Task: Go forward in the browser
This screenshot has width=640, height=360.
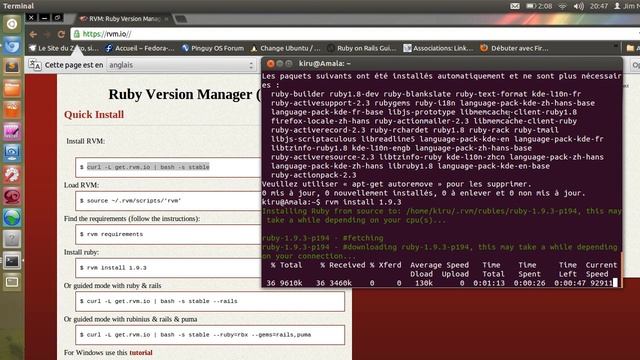Action: (47, 34)
